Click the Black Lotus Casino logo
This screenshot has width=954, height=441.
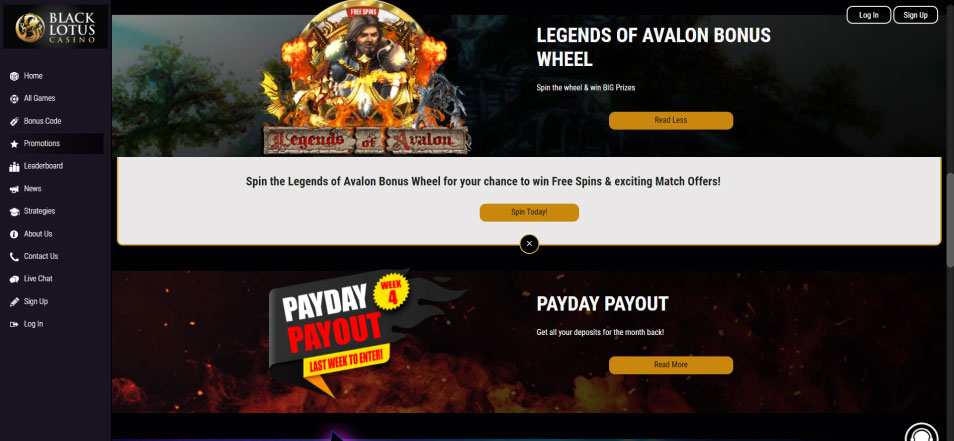coord(55,27)
